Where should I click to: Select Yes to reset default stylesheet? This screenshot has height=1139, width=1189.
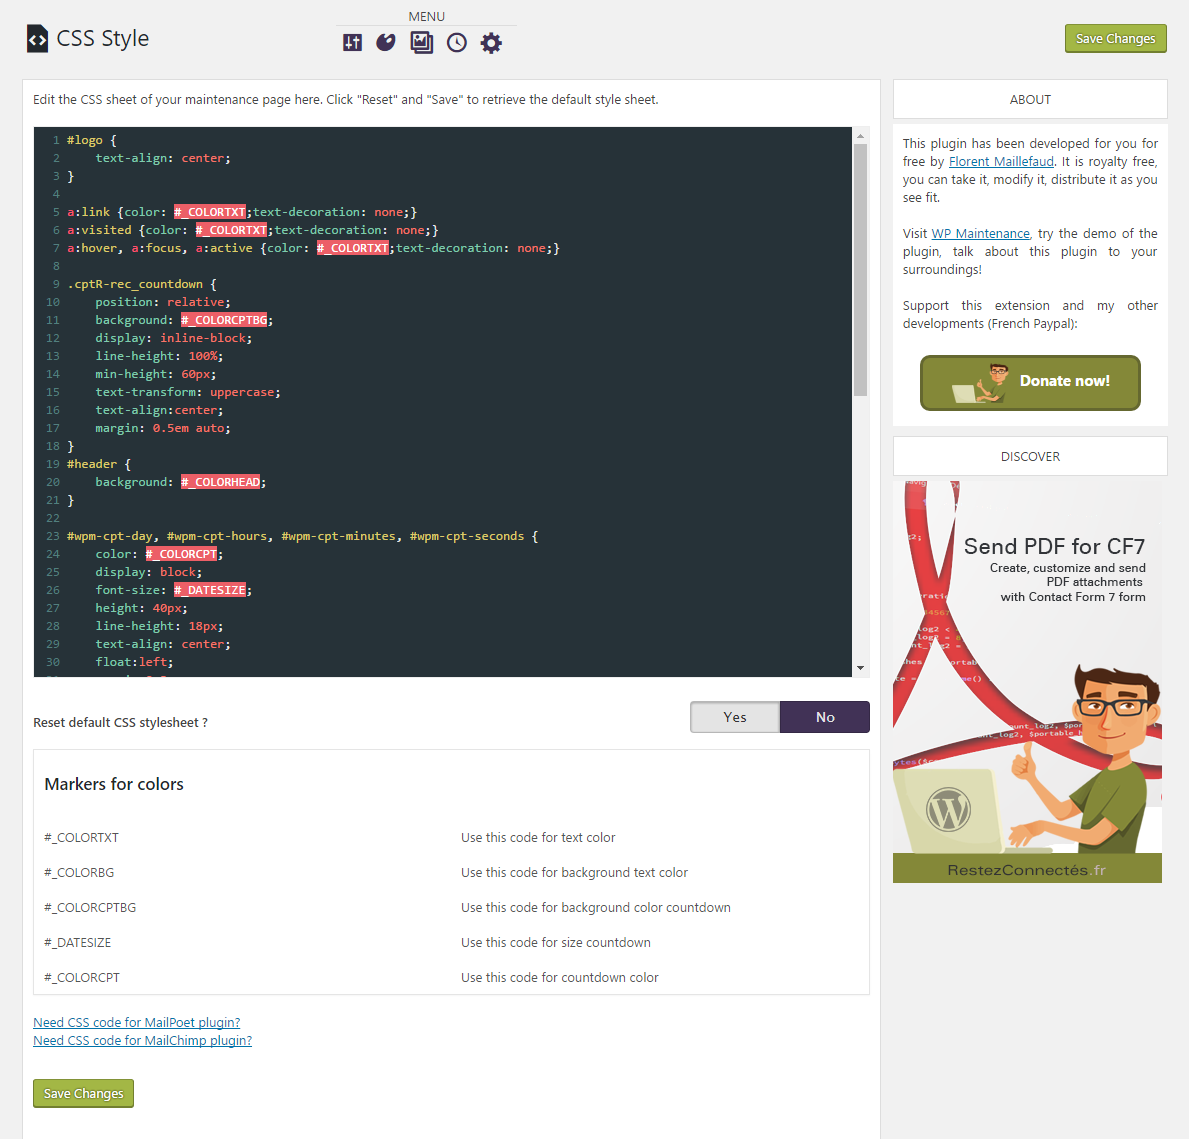(735, 717)
